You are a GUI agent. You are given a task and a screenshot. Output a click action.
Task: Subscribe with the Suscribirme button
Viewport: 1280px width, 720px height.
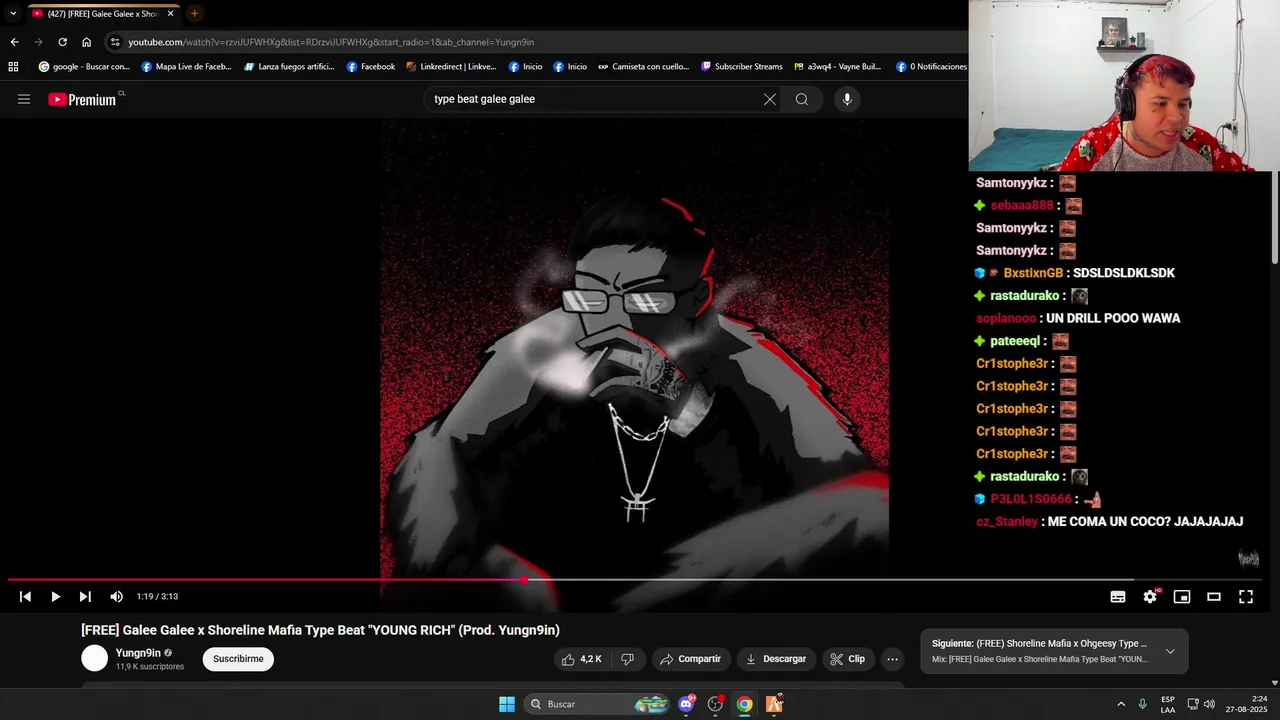tap(238, 659)
